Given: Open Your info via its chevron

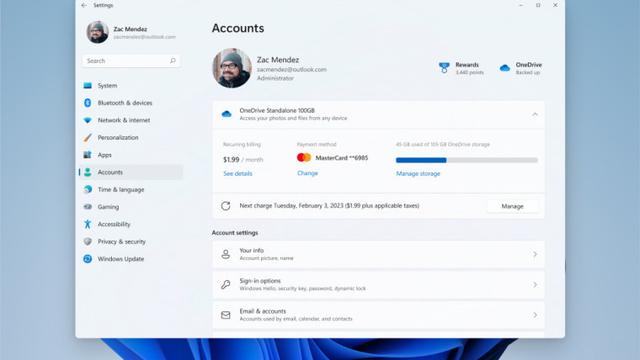Looking at the screenshot, I should (535, 254).
